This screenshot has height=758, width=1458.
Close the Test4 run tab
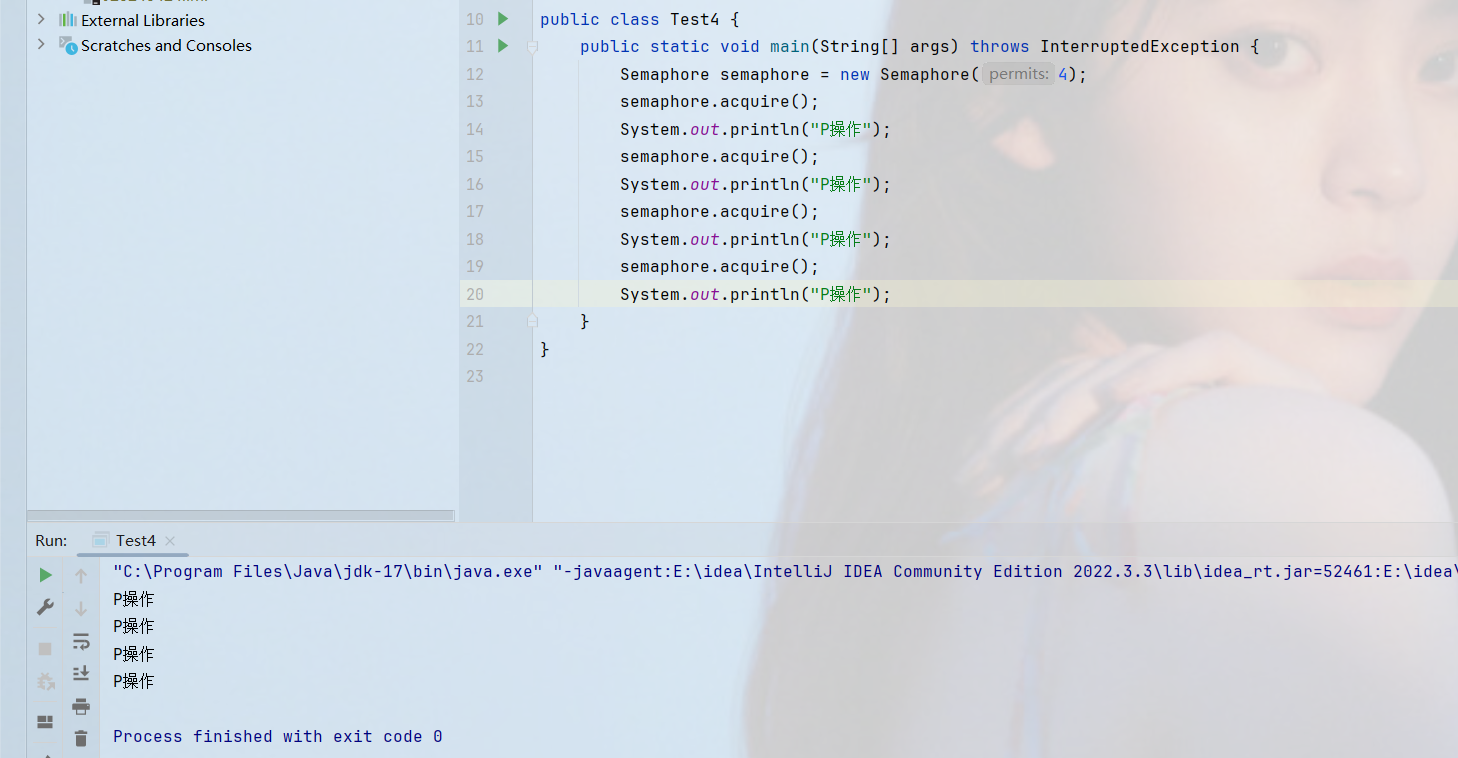170,541
